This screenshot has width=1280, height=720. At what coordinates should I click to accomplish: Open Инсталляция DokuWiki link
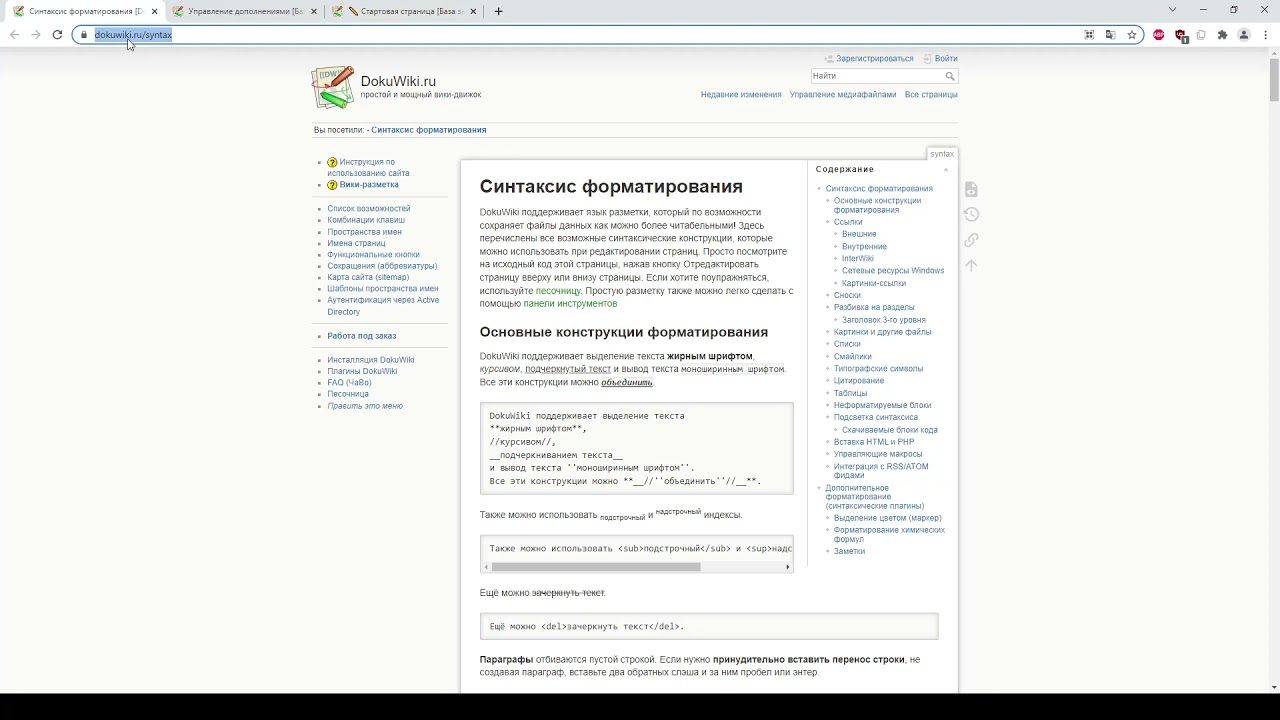click(371, 360)
